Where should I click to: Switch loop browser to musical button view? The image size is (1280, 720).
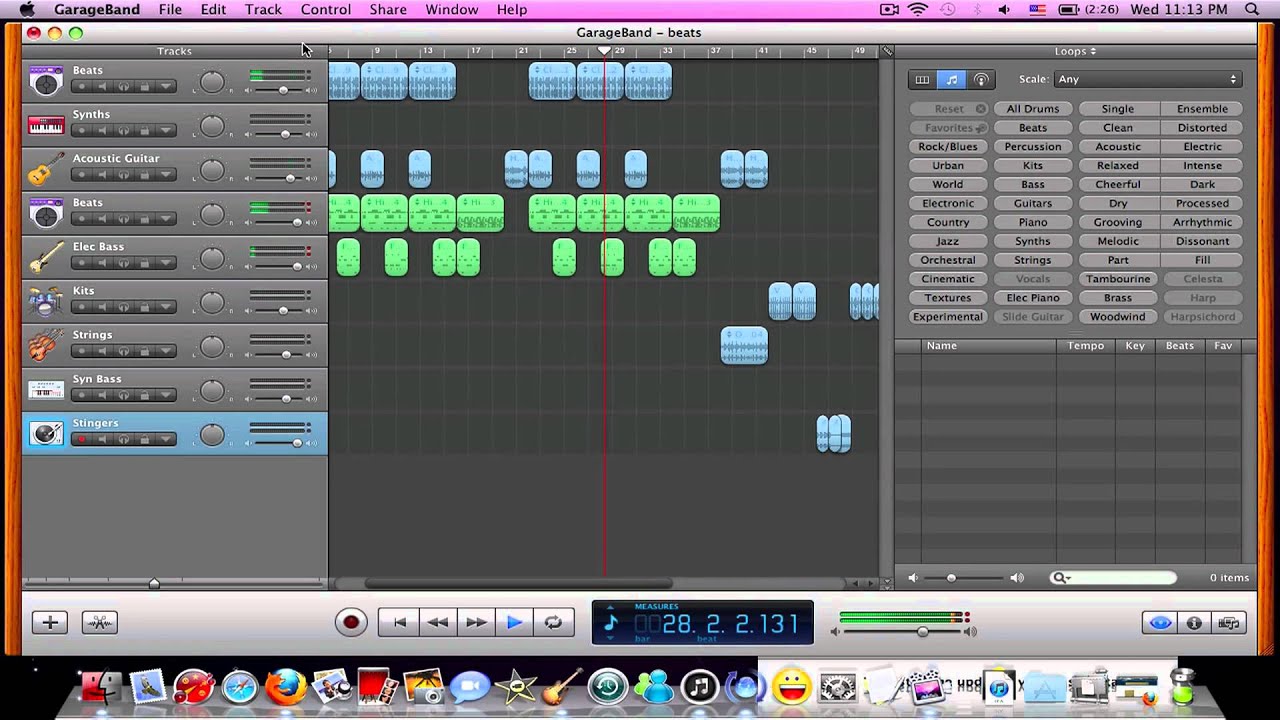952,79
